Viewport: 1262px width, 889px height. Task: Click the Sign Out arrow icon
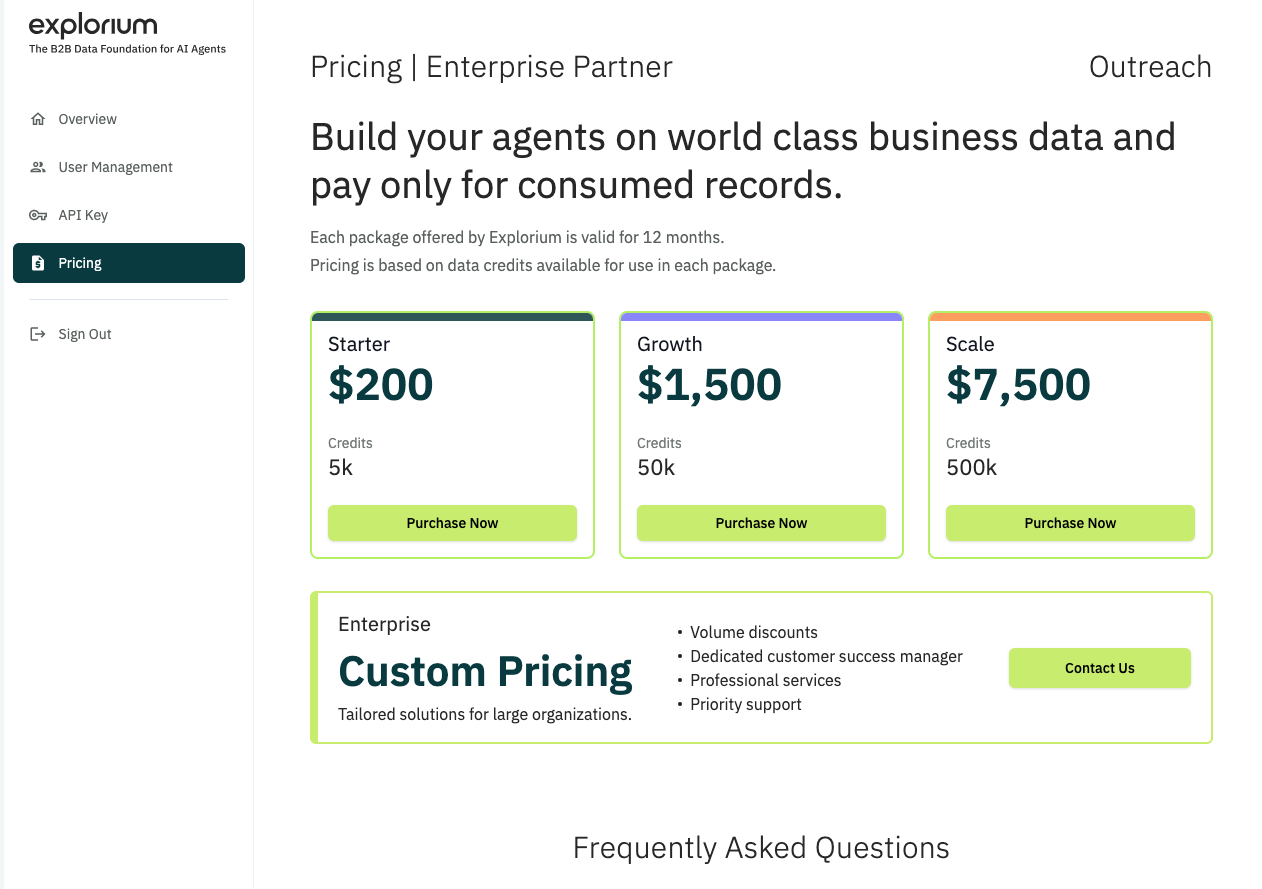tap(38, 334)
